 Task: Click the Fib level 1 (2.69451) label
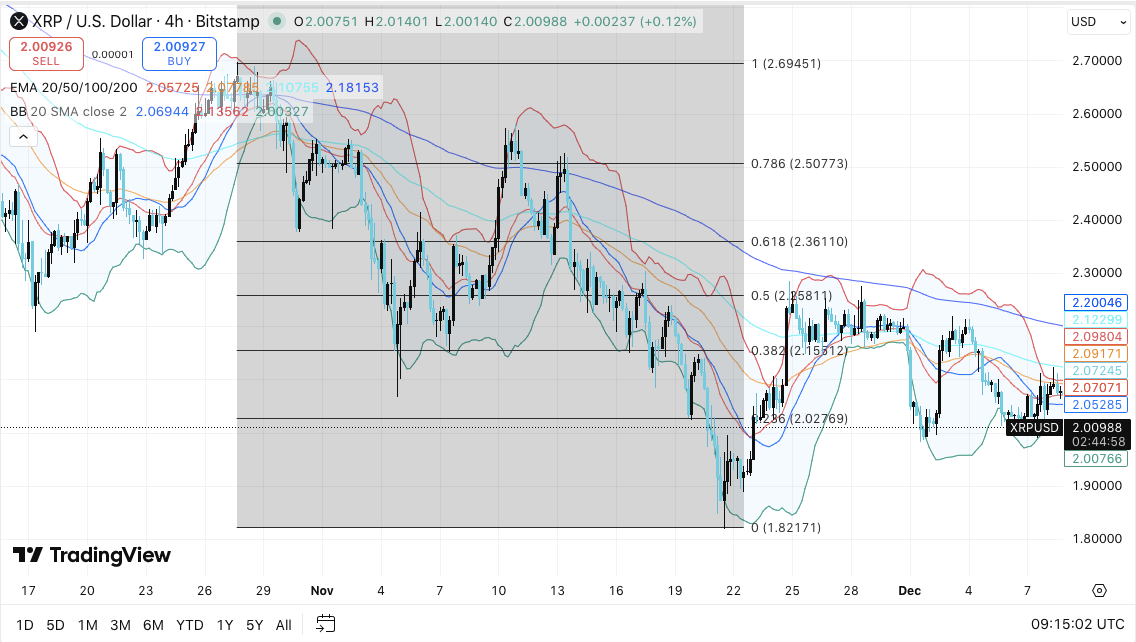tap(786, 64)
